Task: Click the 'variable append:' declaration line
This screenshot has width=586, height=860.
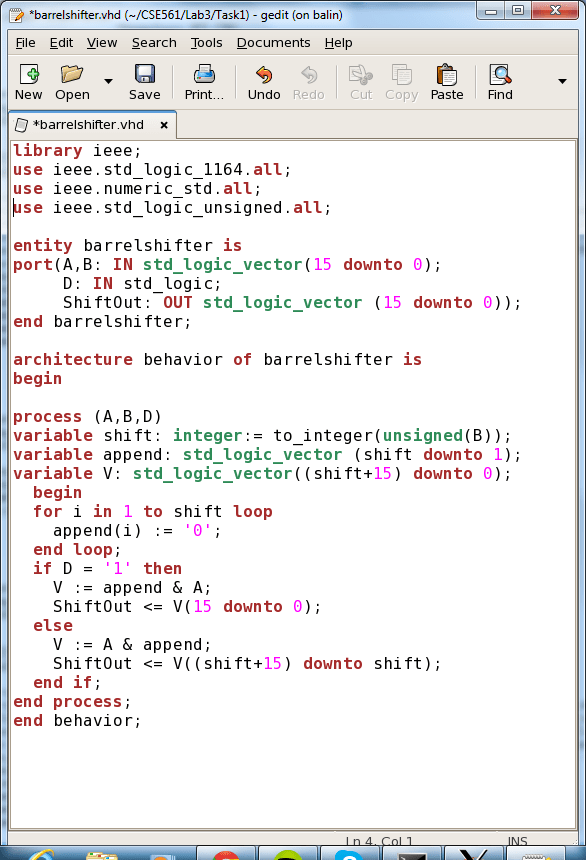Action: coord(267,455)
